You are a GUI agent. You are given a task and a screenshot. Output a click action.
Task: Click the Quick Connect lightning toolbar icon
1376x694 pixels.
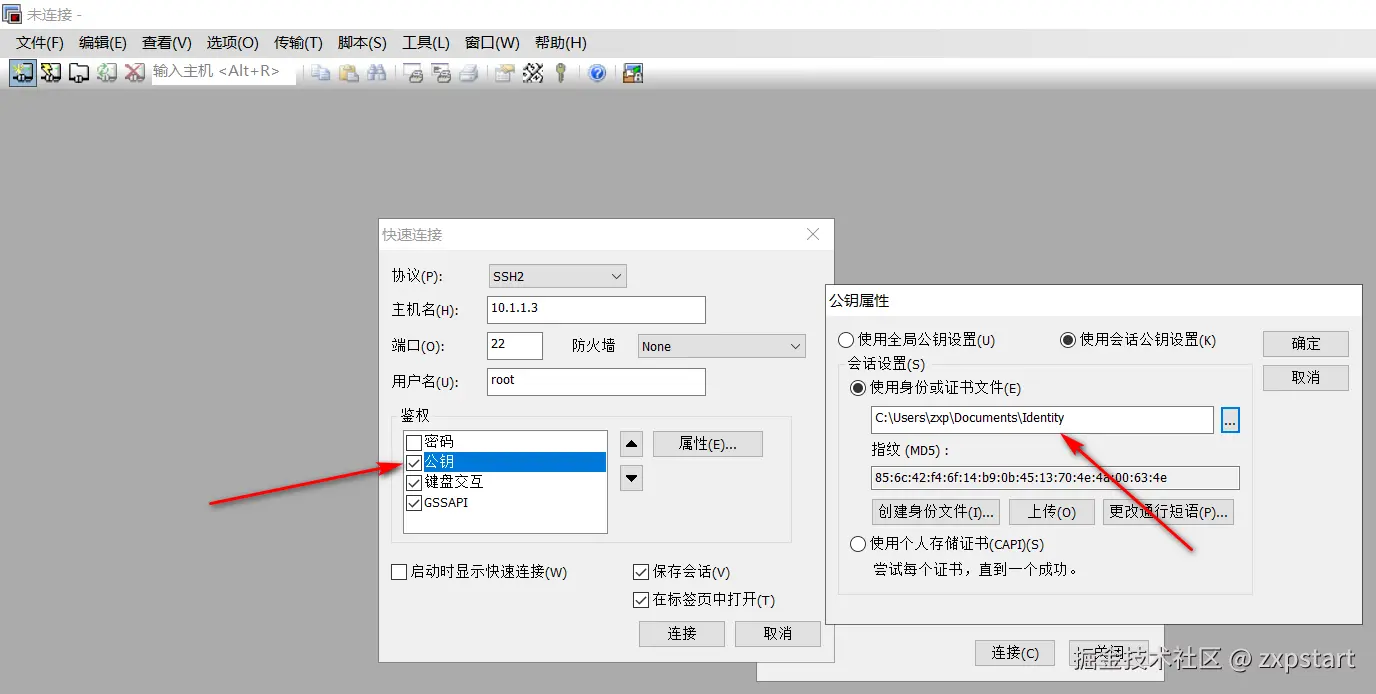(x=50, y=73)
